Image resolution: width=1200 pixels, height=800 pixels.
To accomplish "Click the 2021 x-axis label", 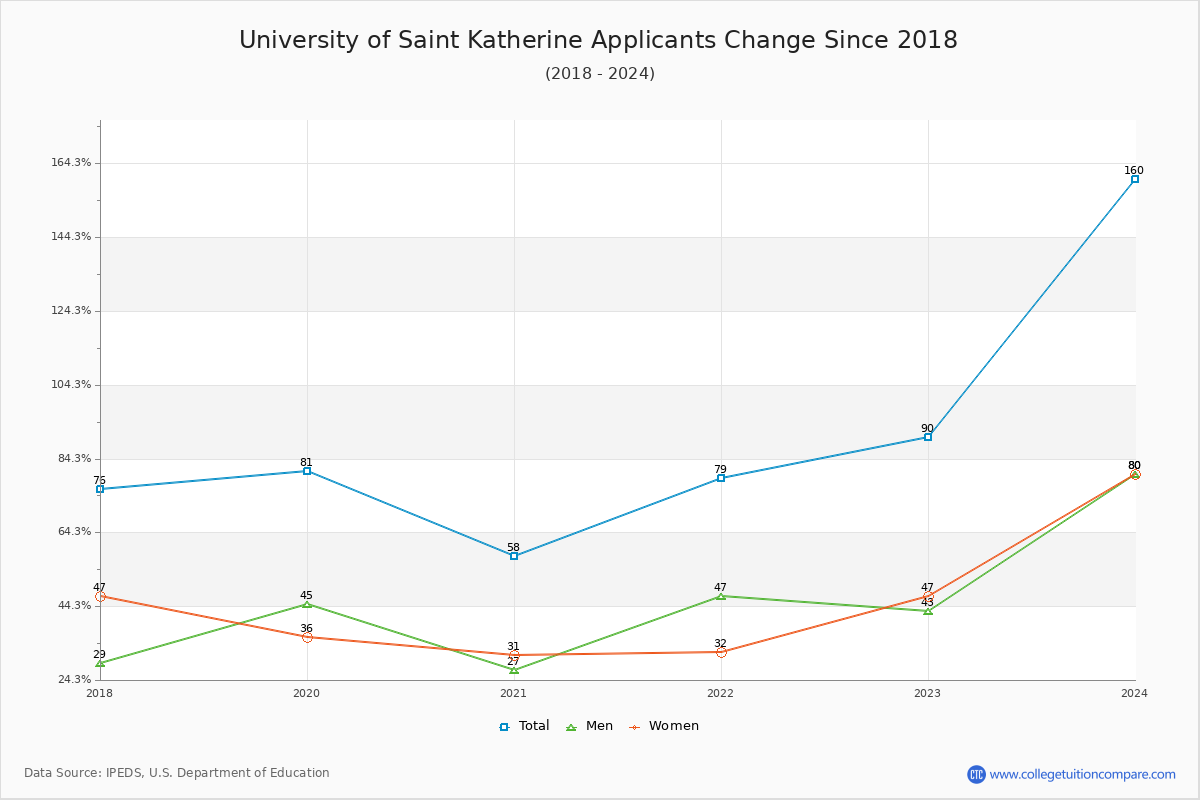I will coord(514,693).
